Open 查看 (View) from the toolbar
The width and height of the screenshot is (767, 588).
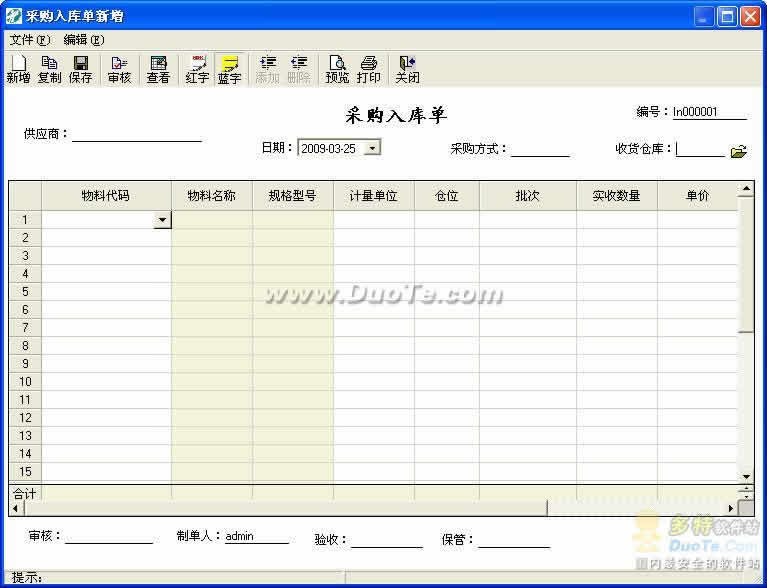coord(158,69)
